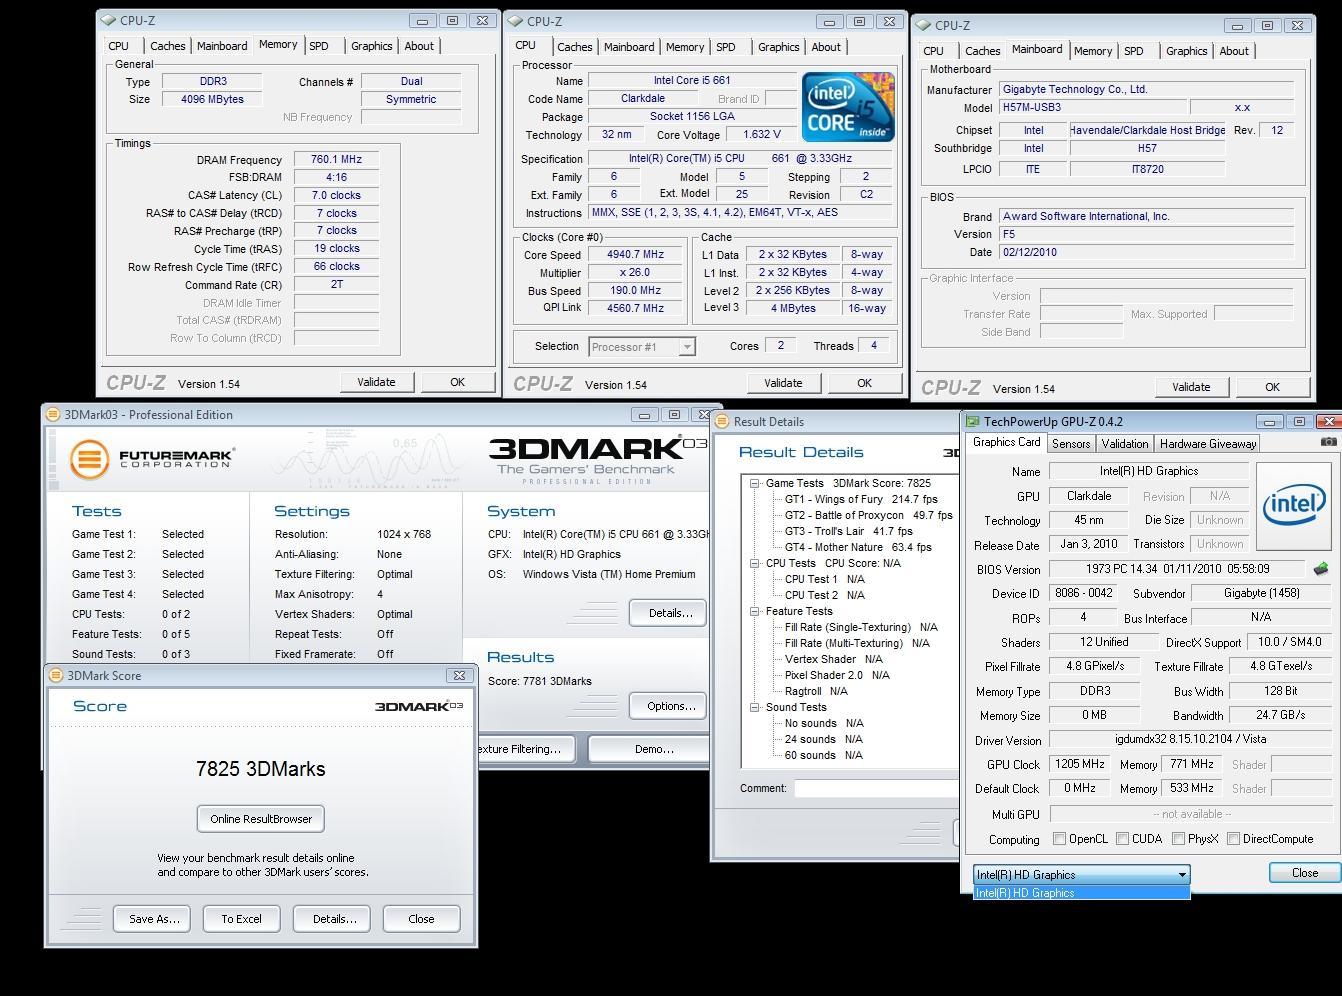Click the CPU-Z Memory window title icon
The image size is (1342, 996).
(110, 20)
